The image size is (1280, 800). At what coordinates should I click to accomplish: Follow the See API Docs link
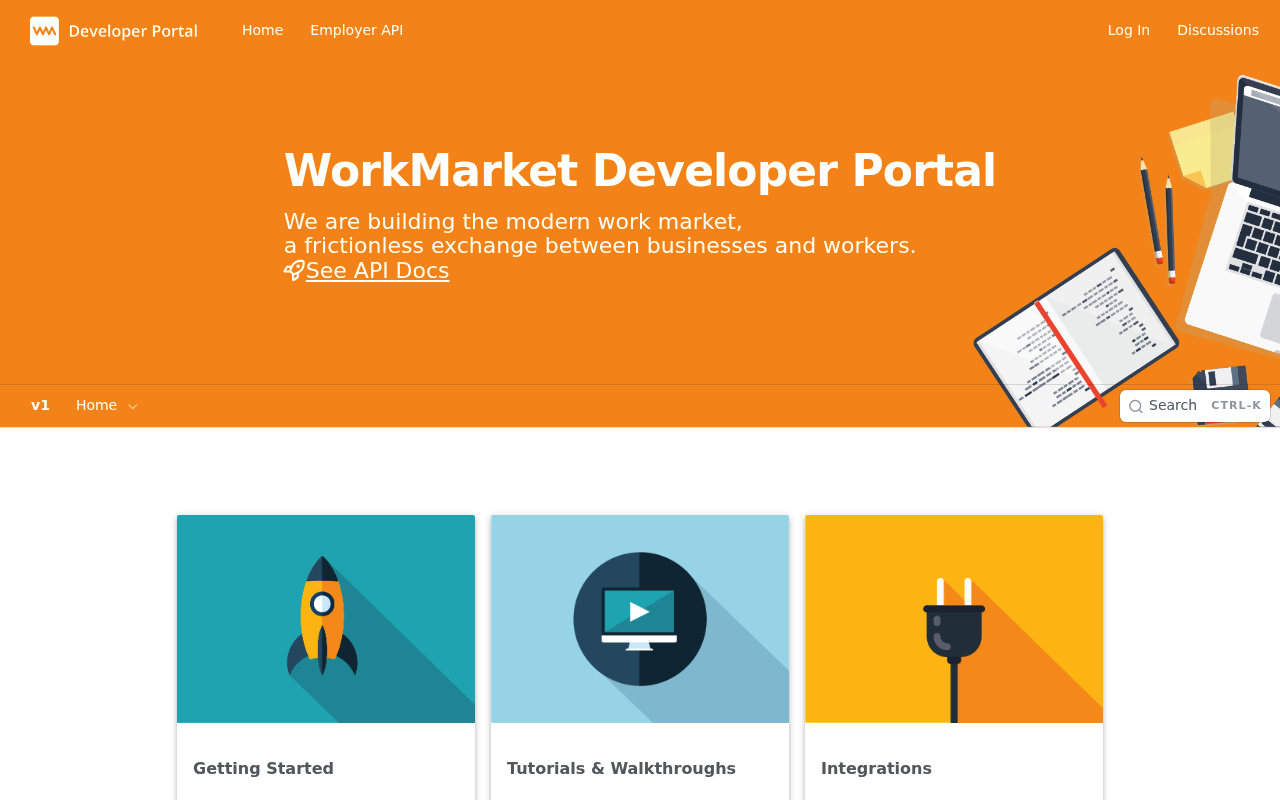click(377, 271)
